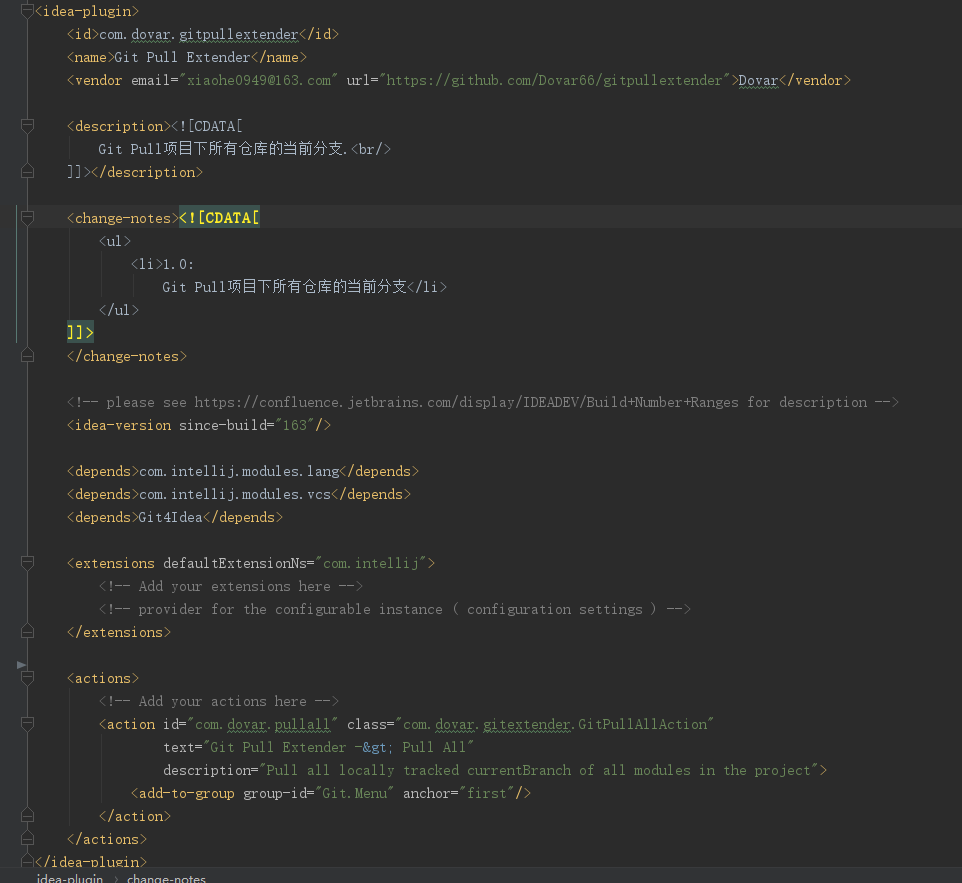
Task: Collapse the idea-plugin root tag fold marker
Action: click(27, 11)
